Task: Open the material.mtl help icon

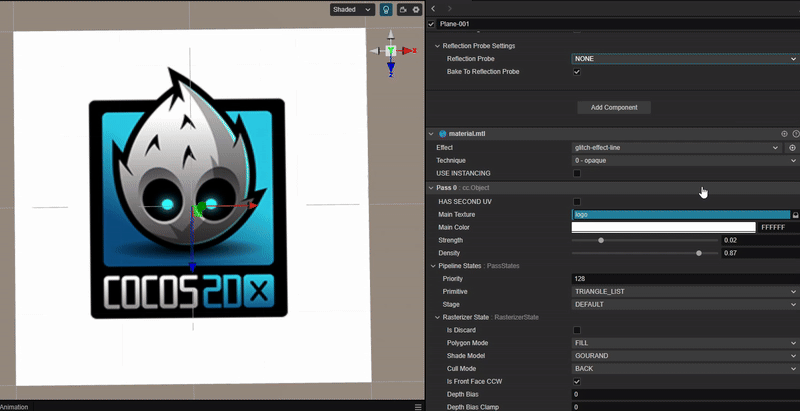Action: [x=796, y=134]
